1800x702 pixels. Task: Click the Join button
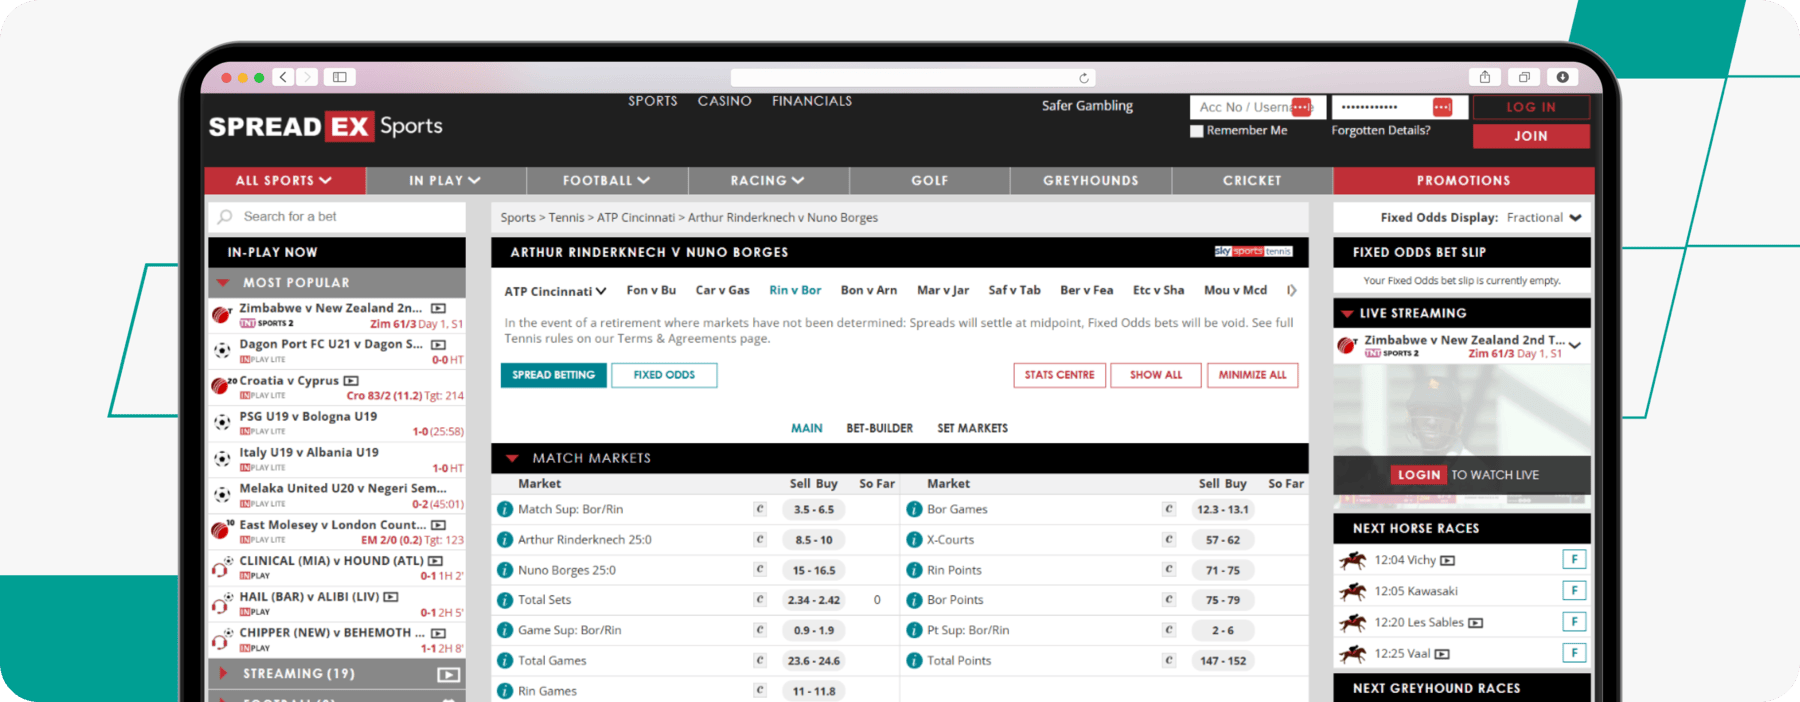pyautogui.click(x=1531, y=136)
